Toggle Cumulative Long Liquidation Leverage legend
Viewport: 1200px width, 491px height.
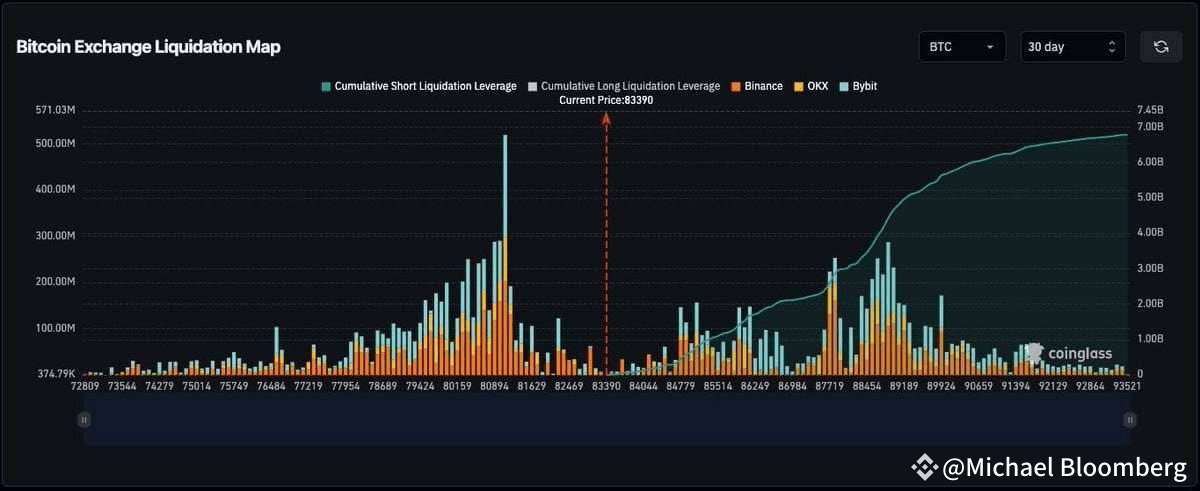(x=624, y=86)
